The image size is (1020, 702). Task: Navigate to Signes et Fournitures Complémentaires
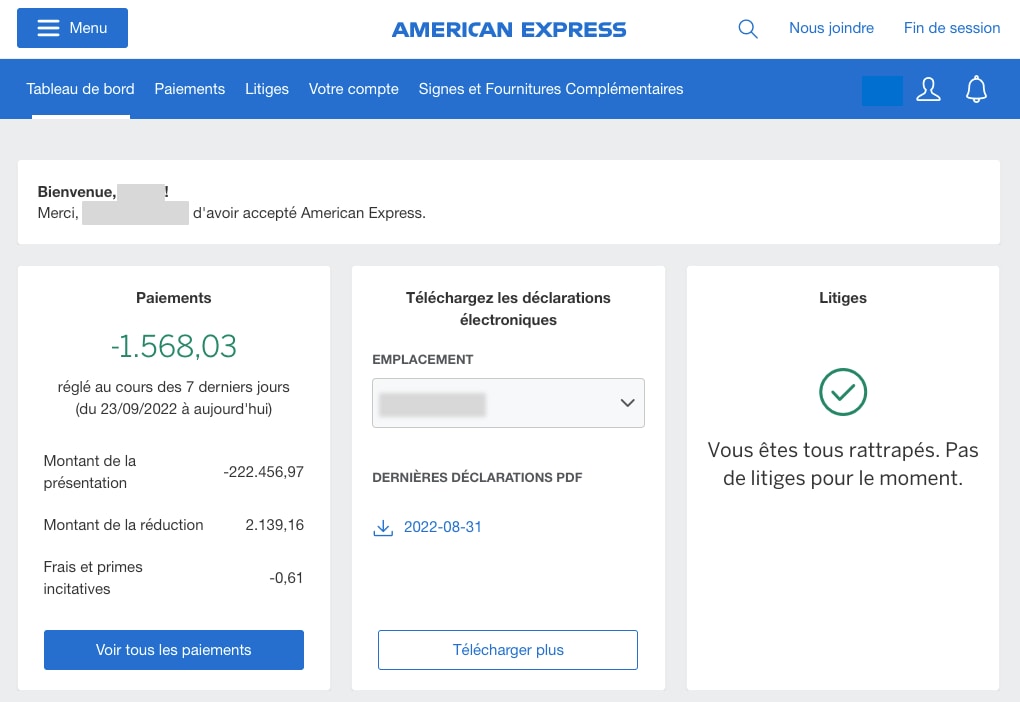pos(551,89)
